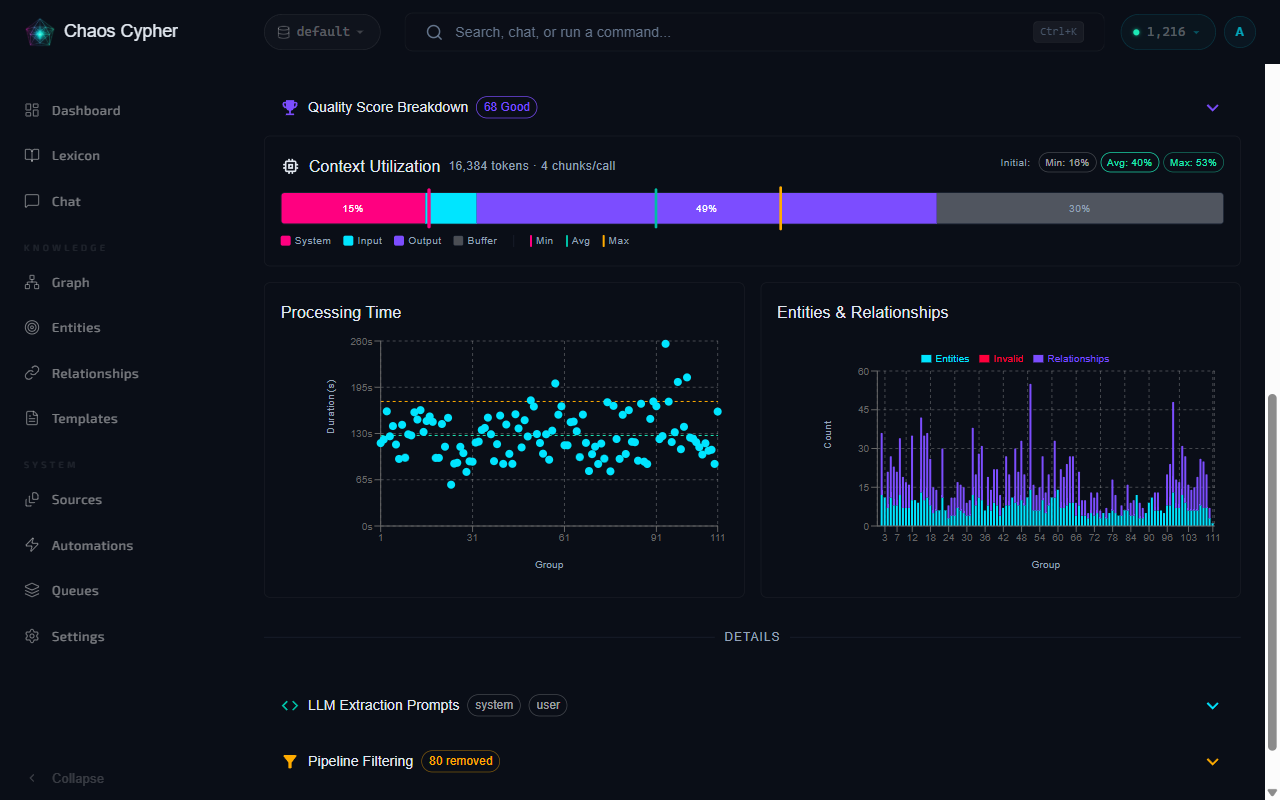Click the Relationships link icon
This screenshot has width=1280, height=800.
[x=32, y=373]
